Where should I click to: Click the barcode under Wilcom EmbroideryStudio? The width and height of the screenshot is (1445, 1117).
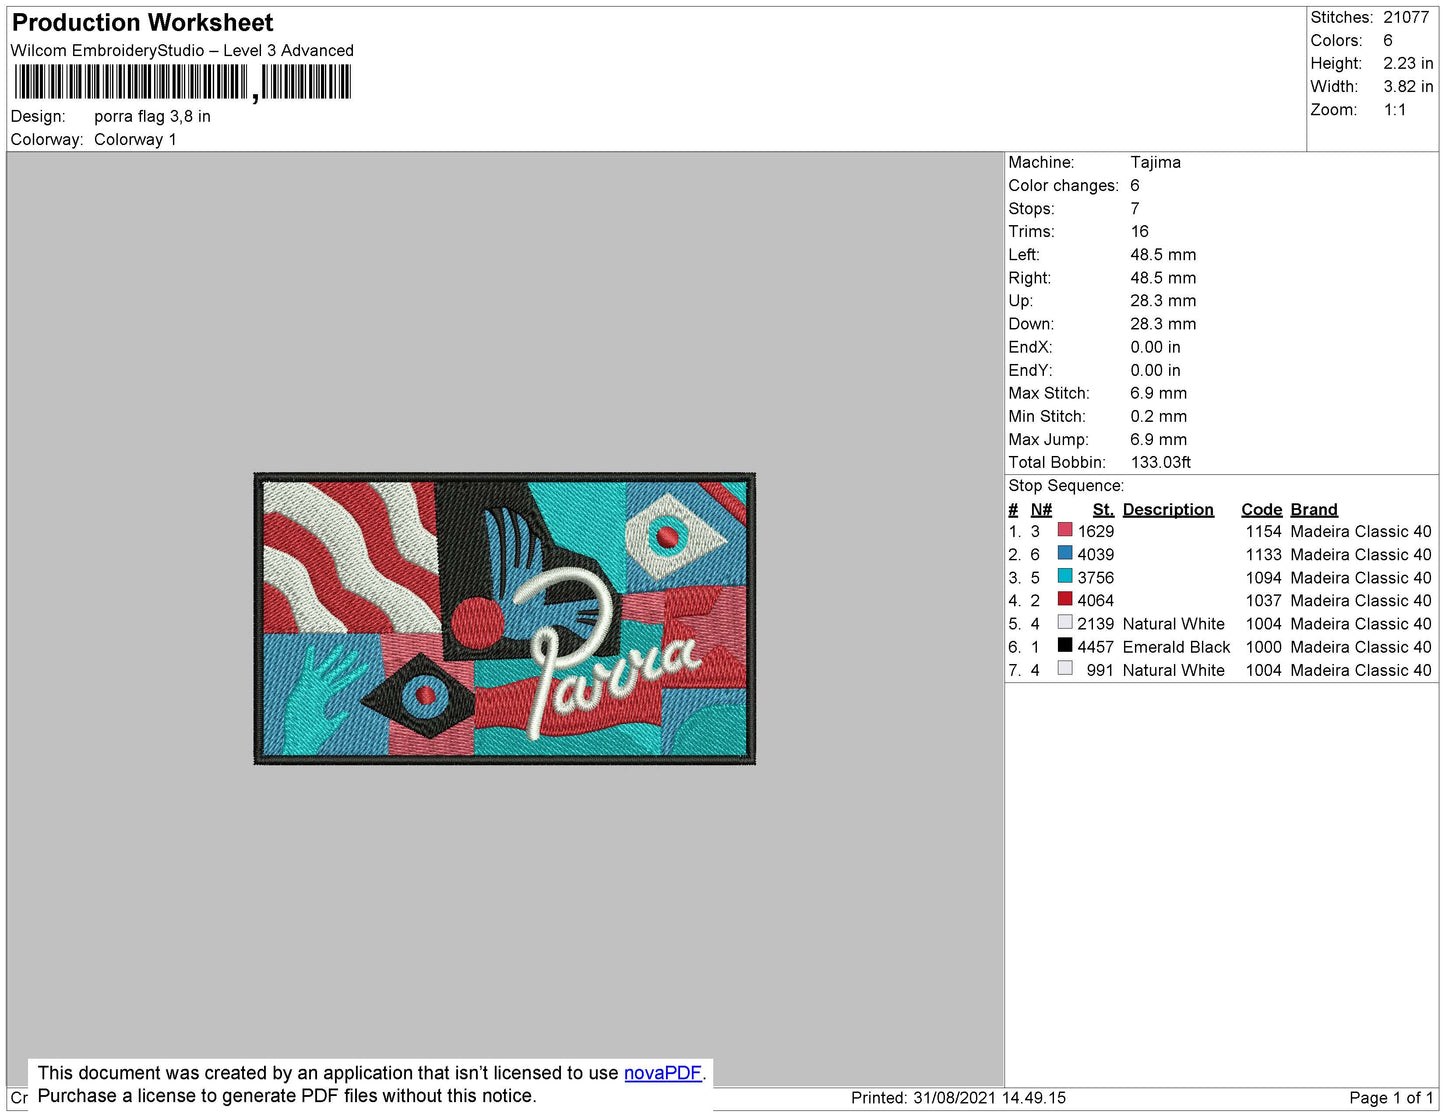click(x=182, y=83)
